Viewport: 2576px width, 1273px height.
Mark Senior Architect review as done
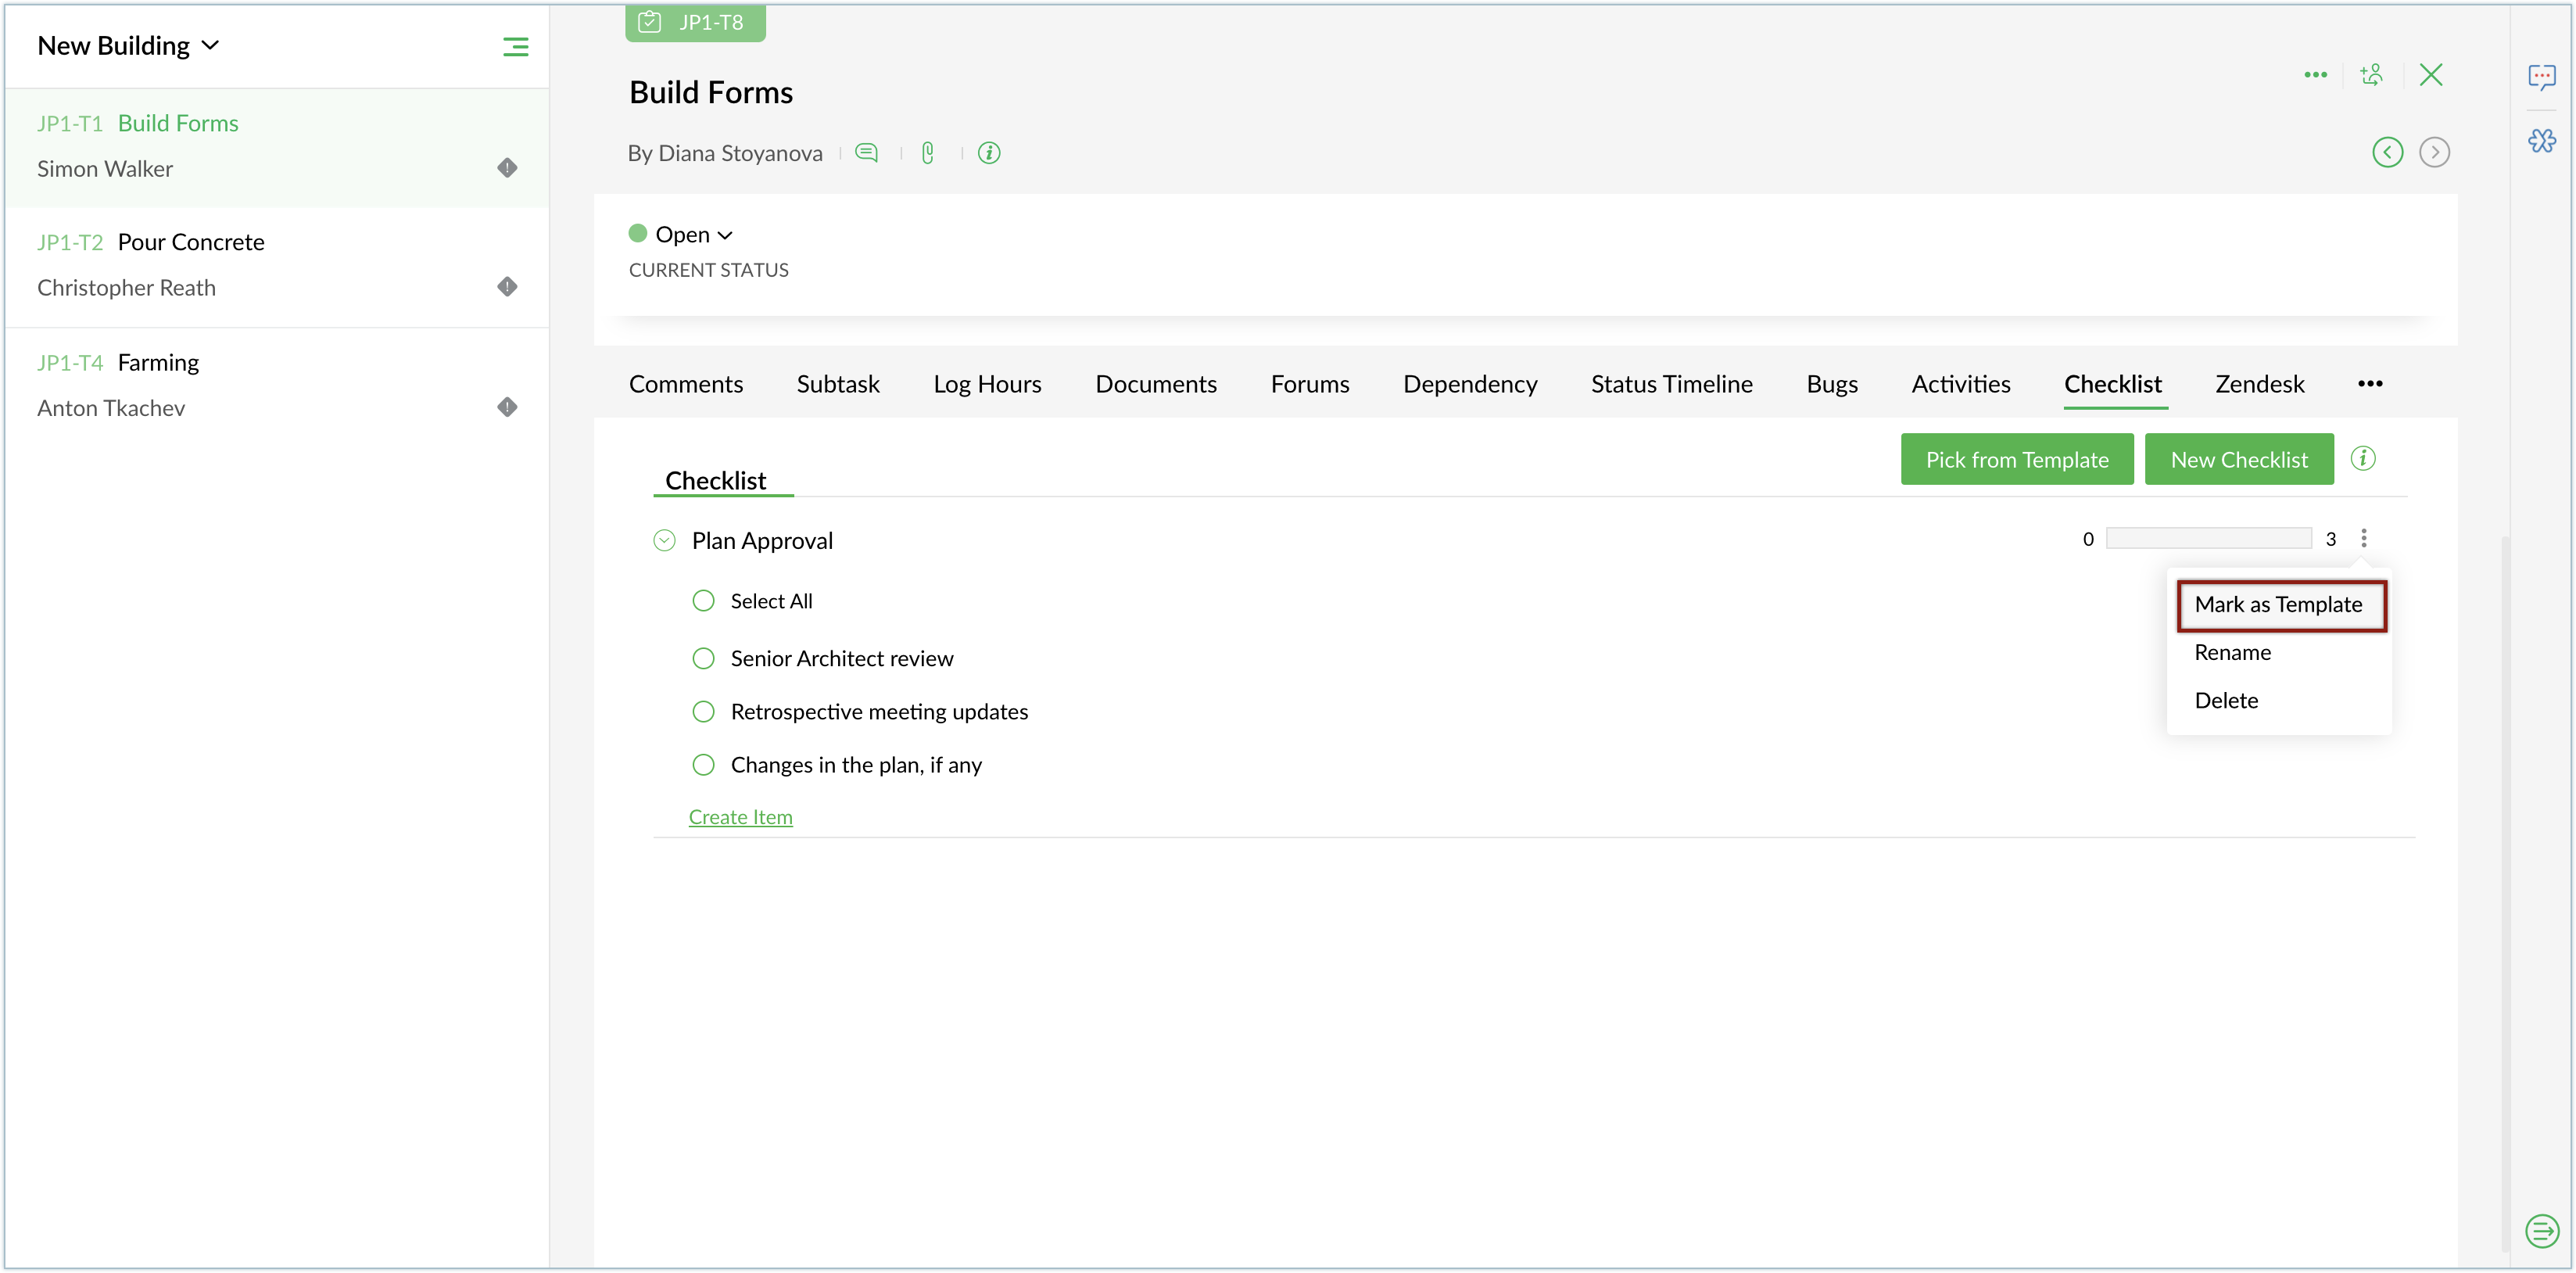coord(704,658)
